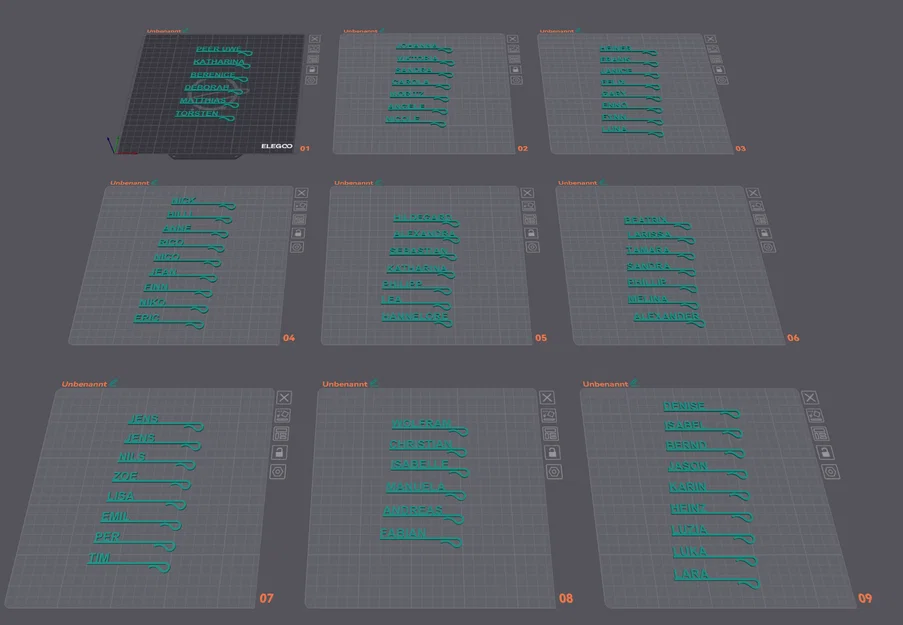Arrange objects on plate 09

(820, 433)
